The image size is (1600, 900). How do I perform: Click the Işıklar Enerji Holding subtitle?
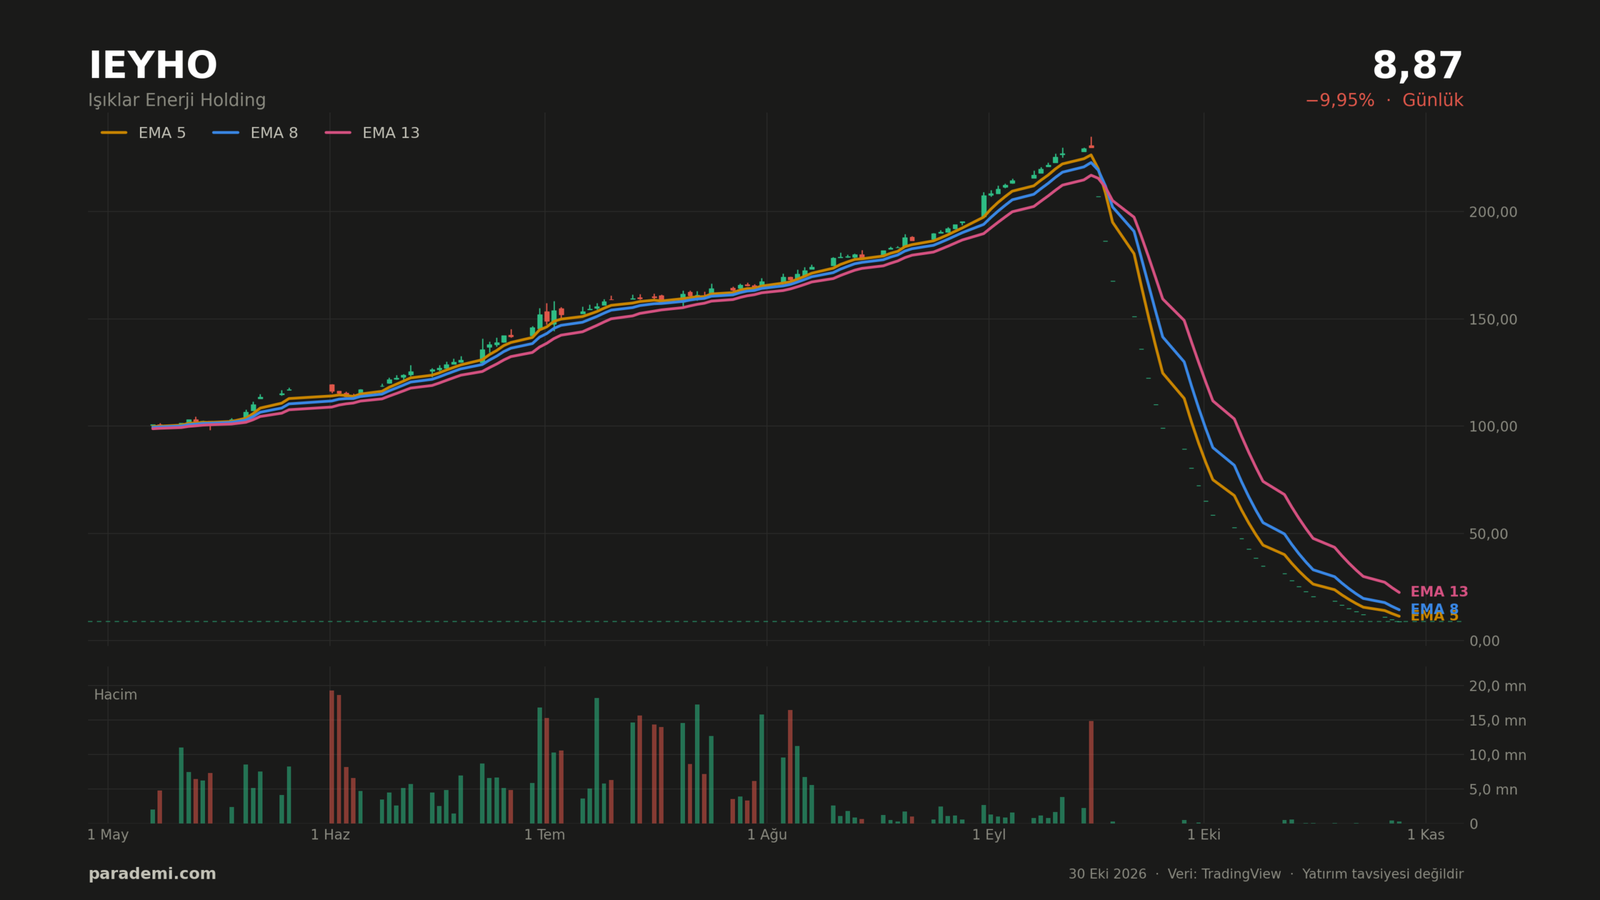click(177, 101)
